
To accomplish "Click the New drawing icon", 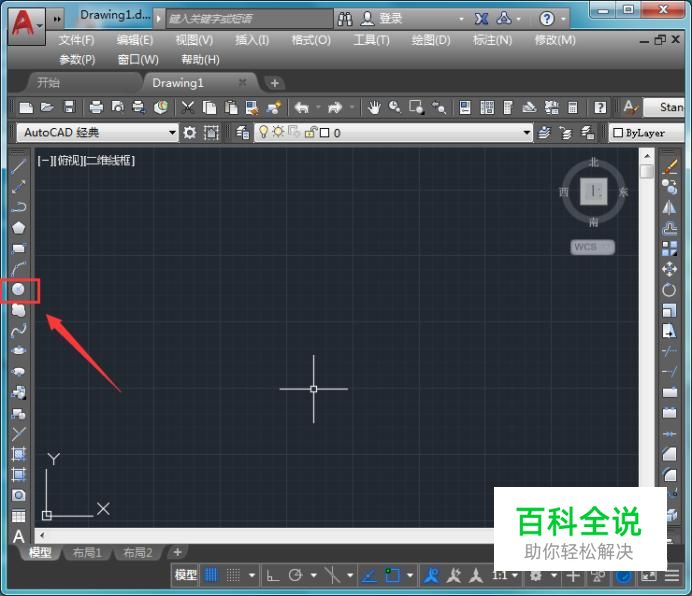I will click(26, 107).
